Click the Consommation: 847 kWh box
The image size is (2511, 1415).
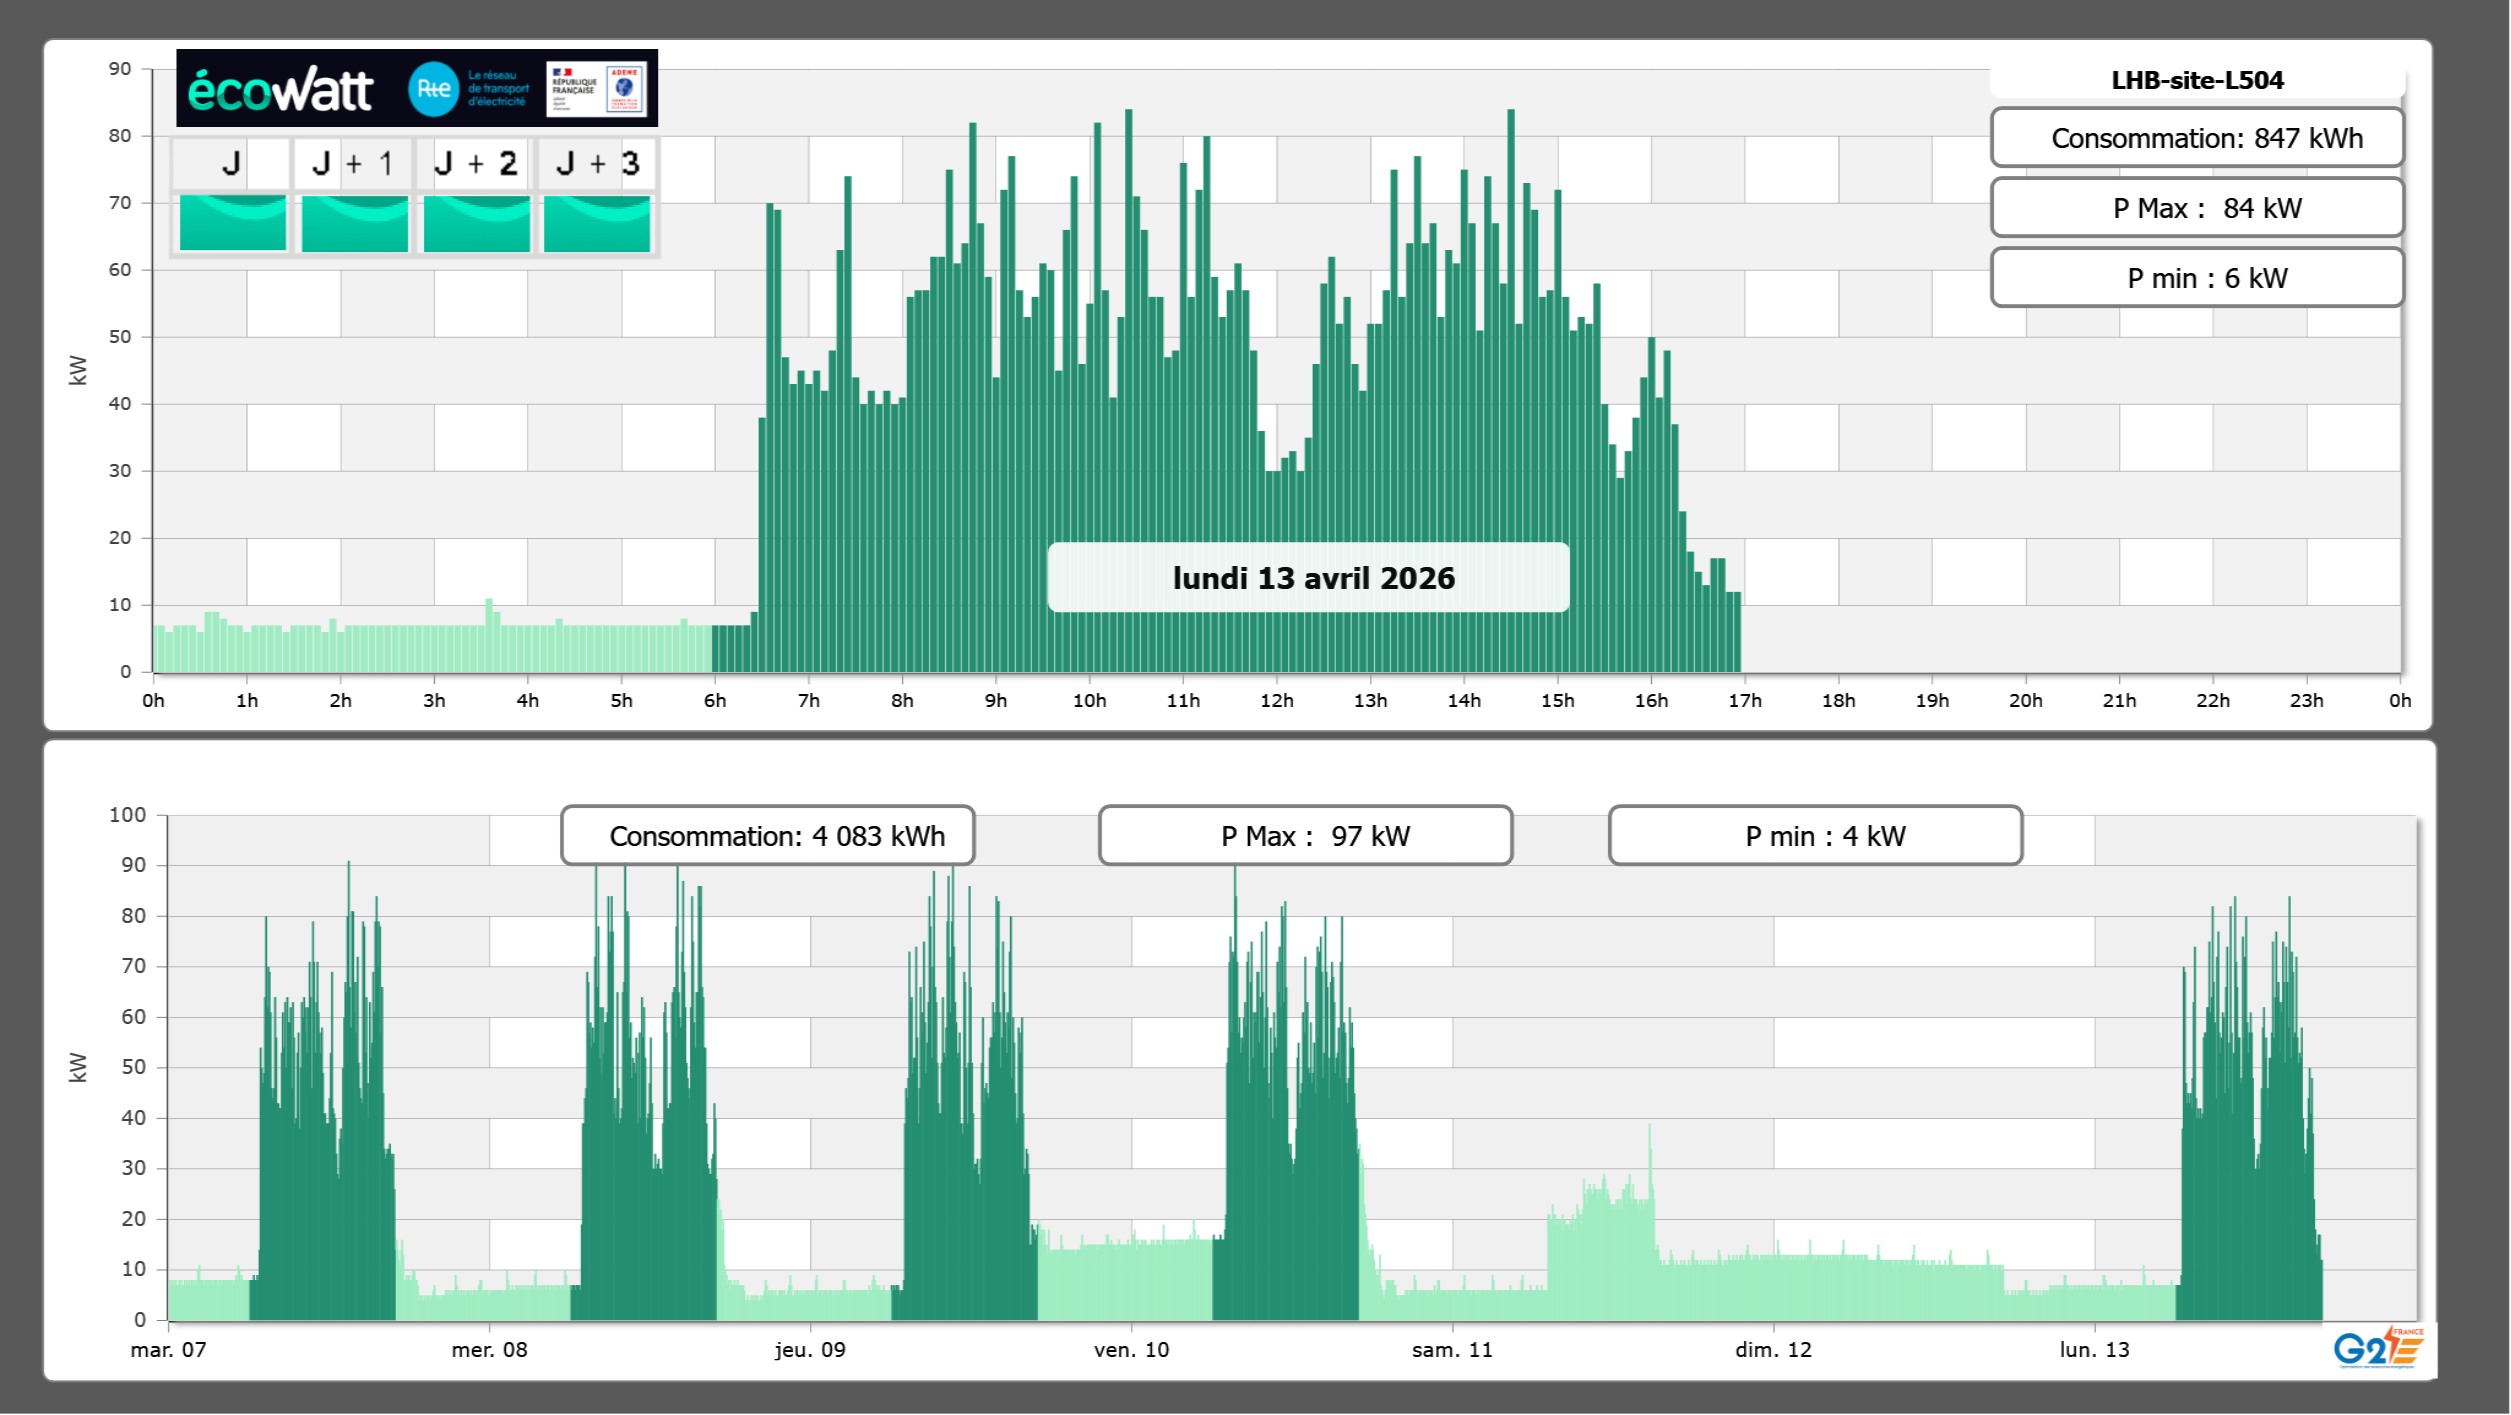[x=2197, y=138]
